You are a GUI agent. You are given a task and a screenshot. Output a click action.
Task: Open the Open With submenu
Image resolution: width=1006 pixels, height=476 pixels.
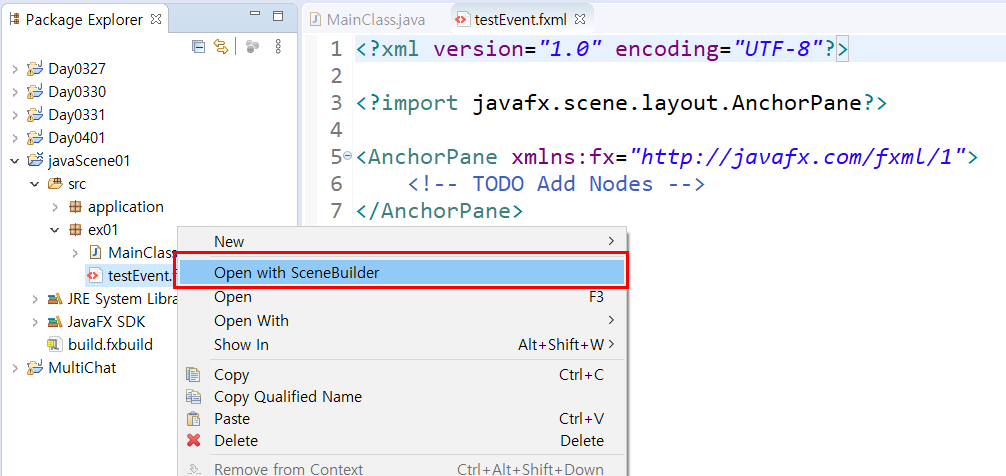(402, 321)
